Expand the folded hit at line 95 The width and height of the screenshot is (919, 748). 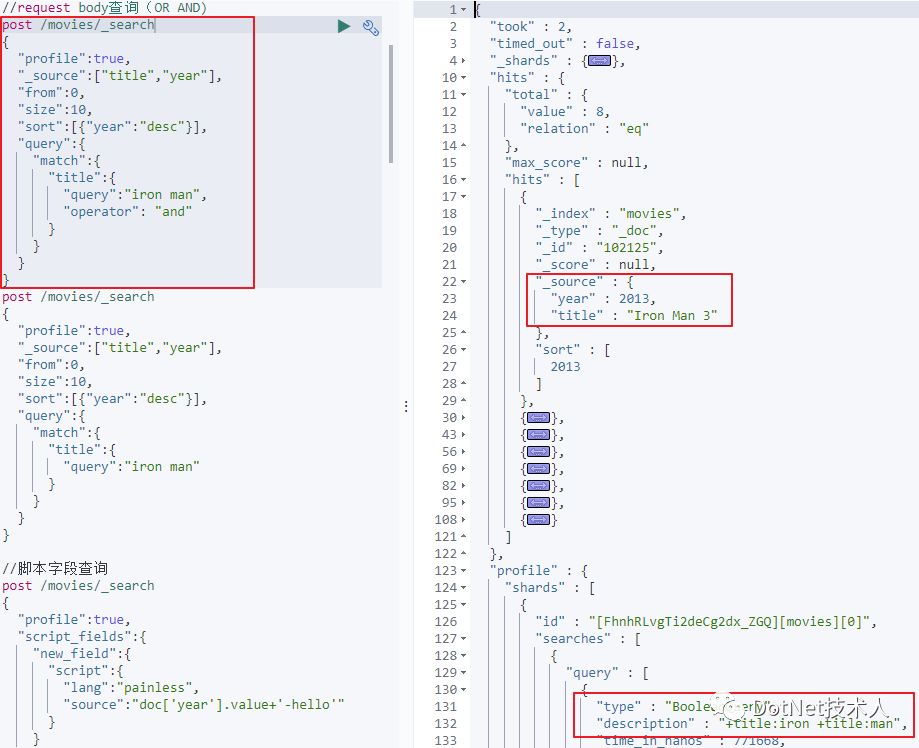point(463,502)
